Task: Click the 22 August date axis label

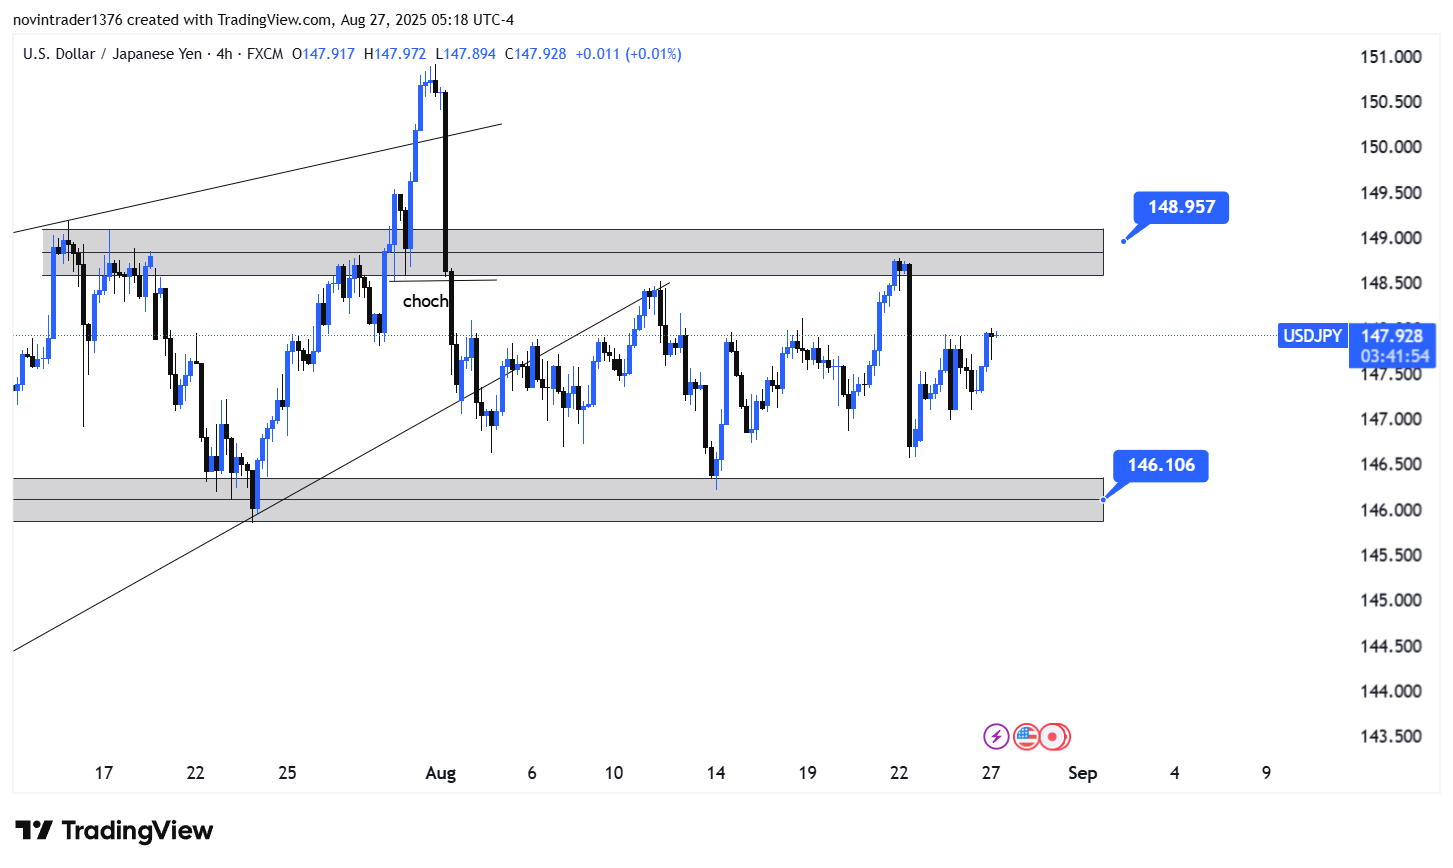Action: (899, 773)
